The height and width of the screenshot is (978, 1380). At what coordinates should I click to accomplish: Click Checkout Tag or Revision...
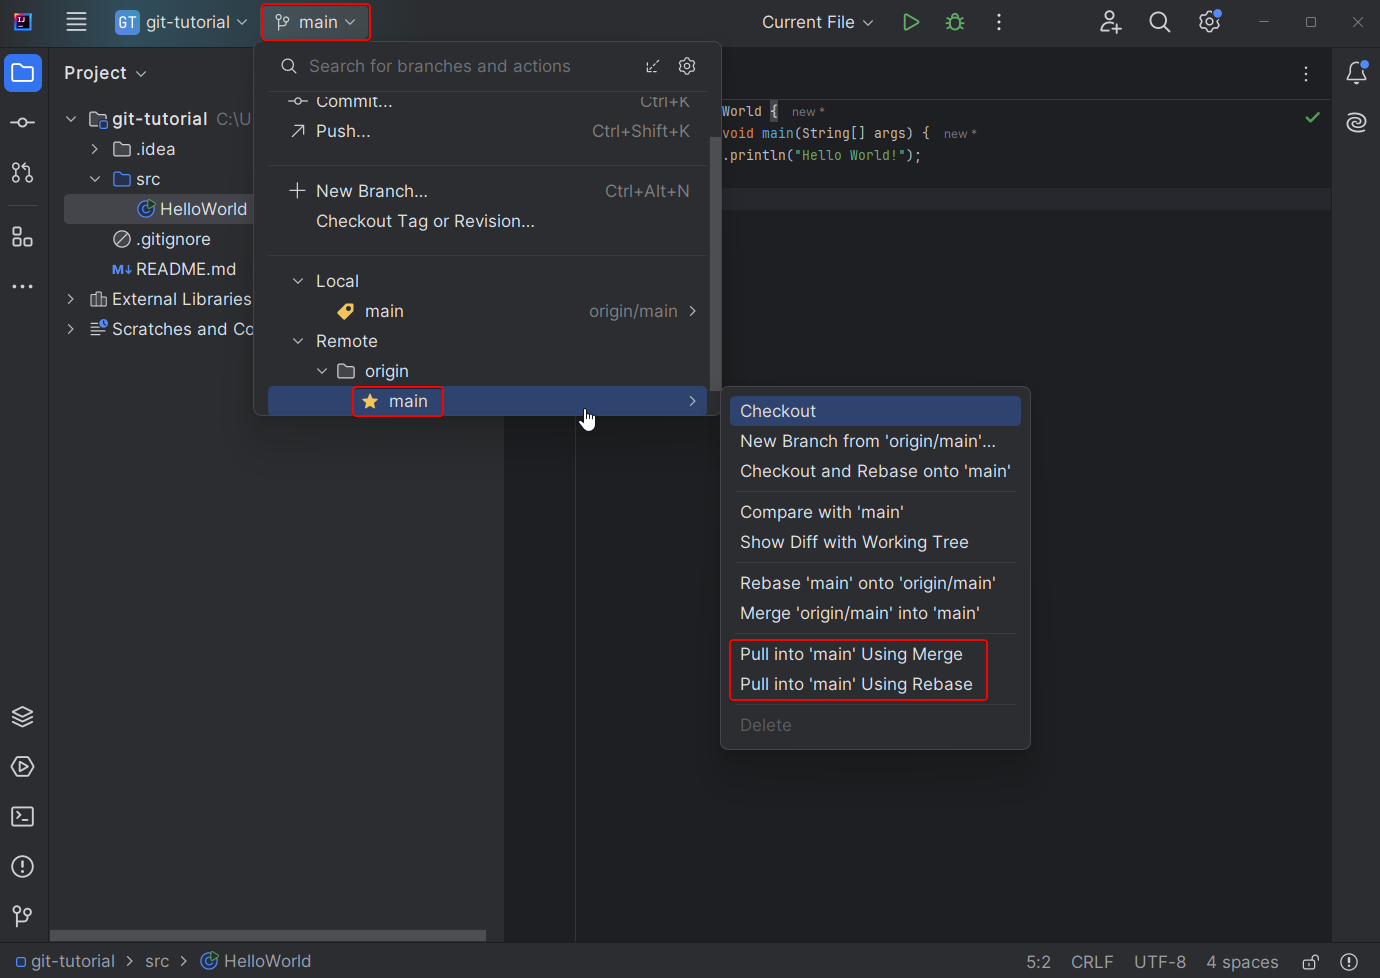(425, 221)
